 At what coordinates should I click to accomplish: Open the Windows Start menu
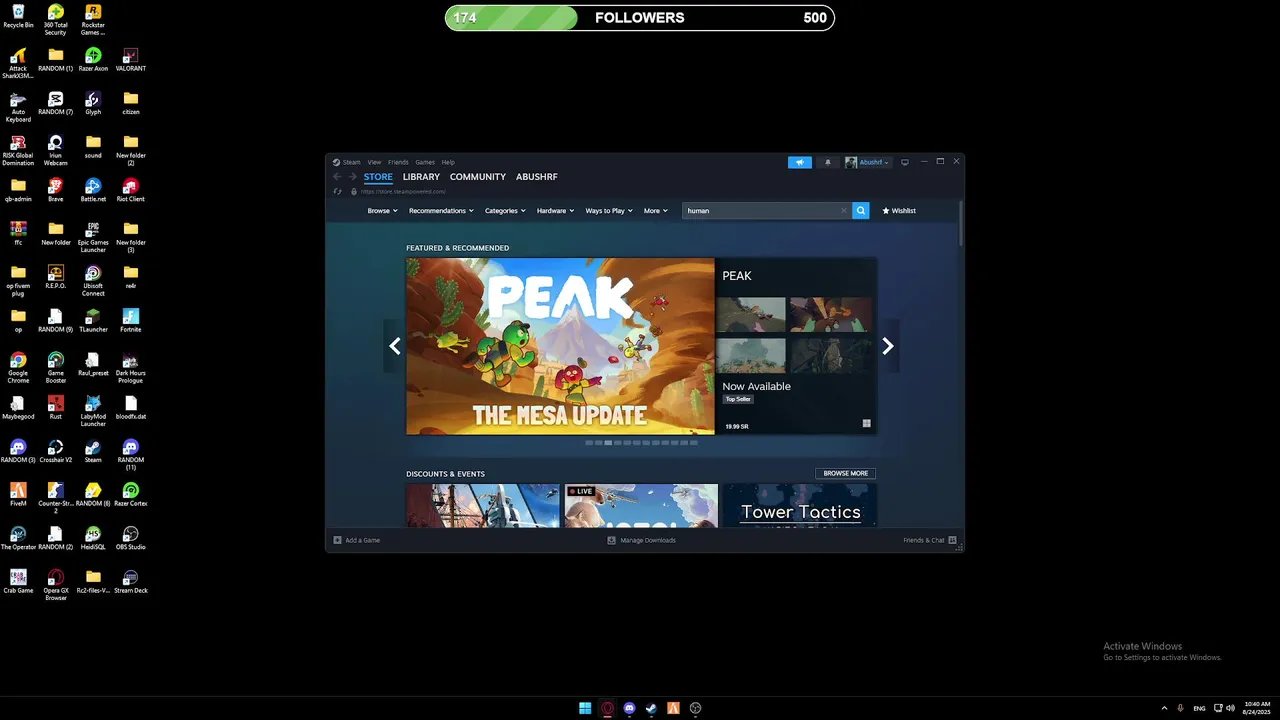585,708
